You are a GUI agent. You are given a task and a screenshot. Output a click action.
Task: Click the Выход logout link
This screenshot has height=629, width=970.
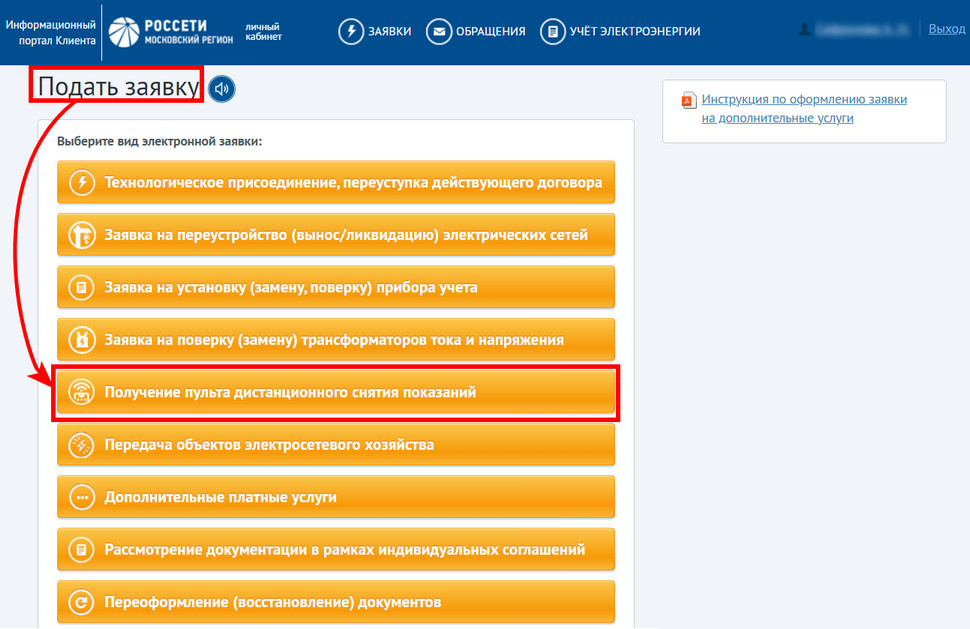(x=946, y=29)
